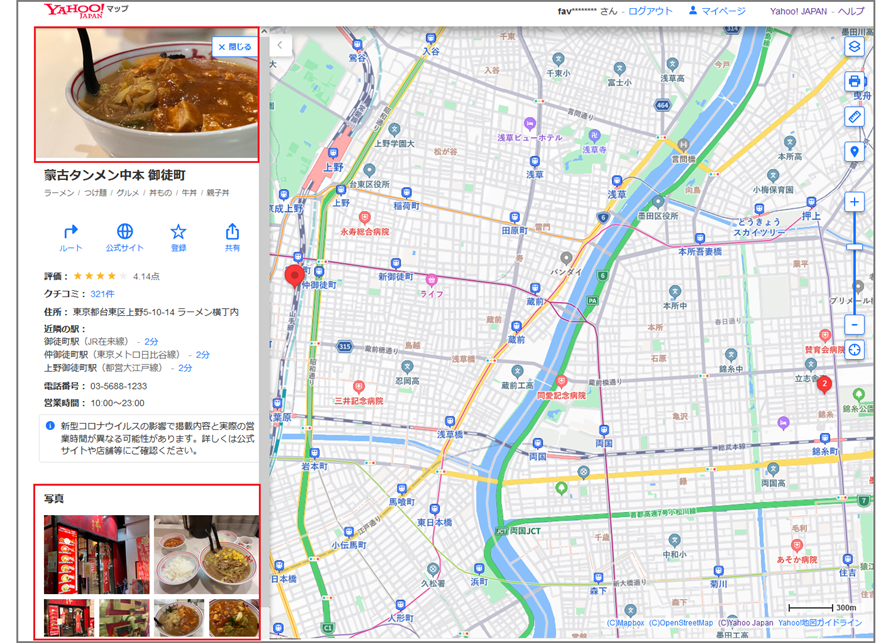Open the storefront photo thumbnail
The image size is (886, 643).
pyautogui.click(x=97, y=554)
